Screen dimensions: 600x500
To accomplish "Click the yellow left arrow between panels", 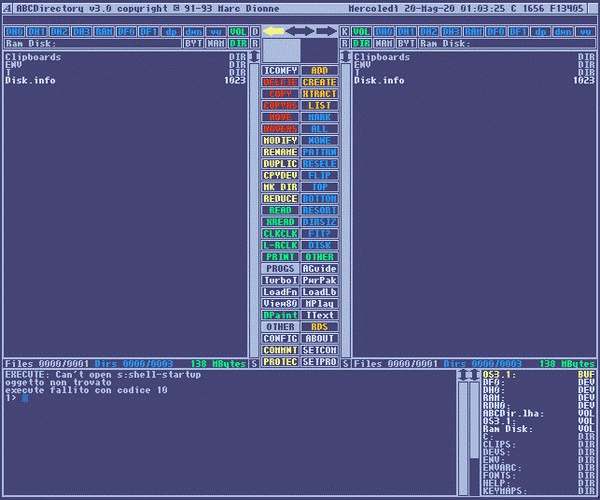I will tap(273, 31).
